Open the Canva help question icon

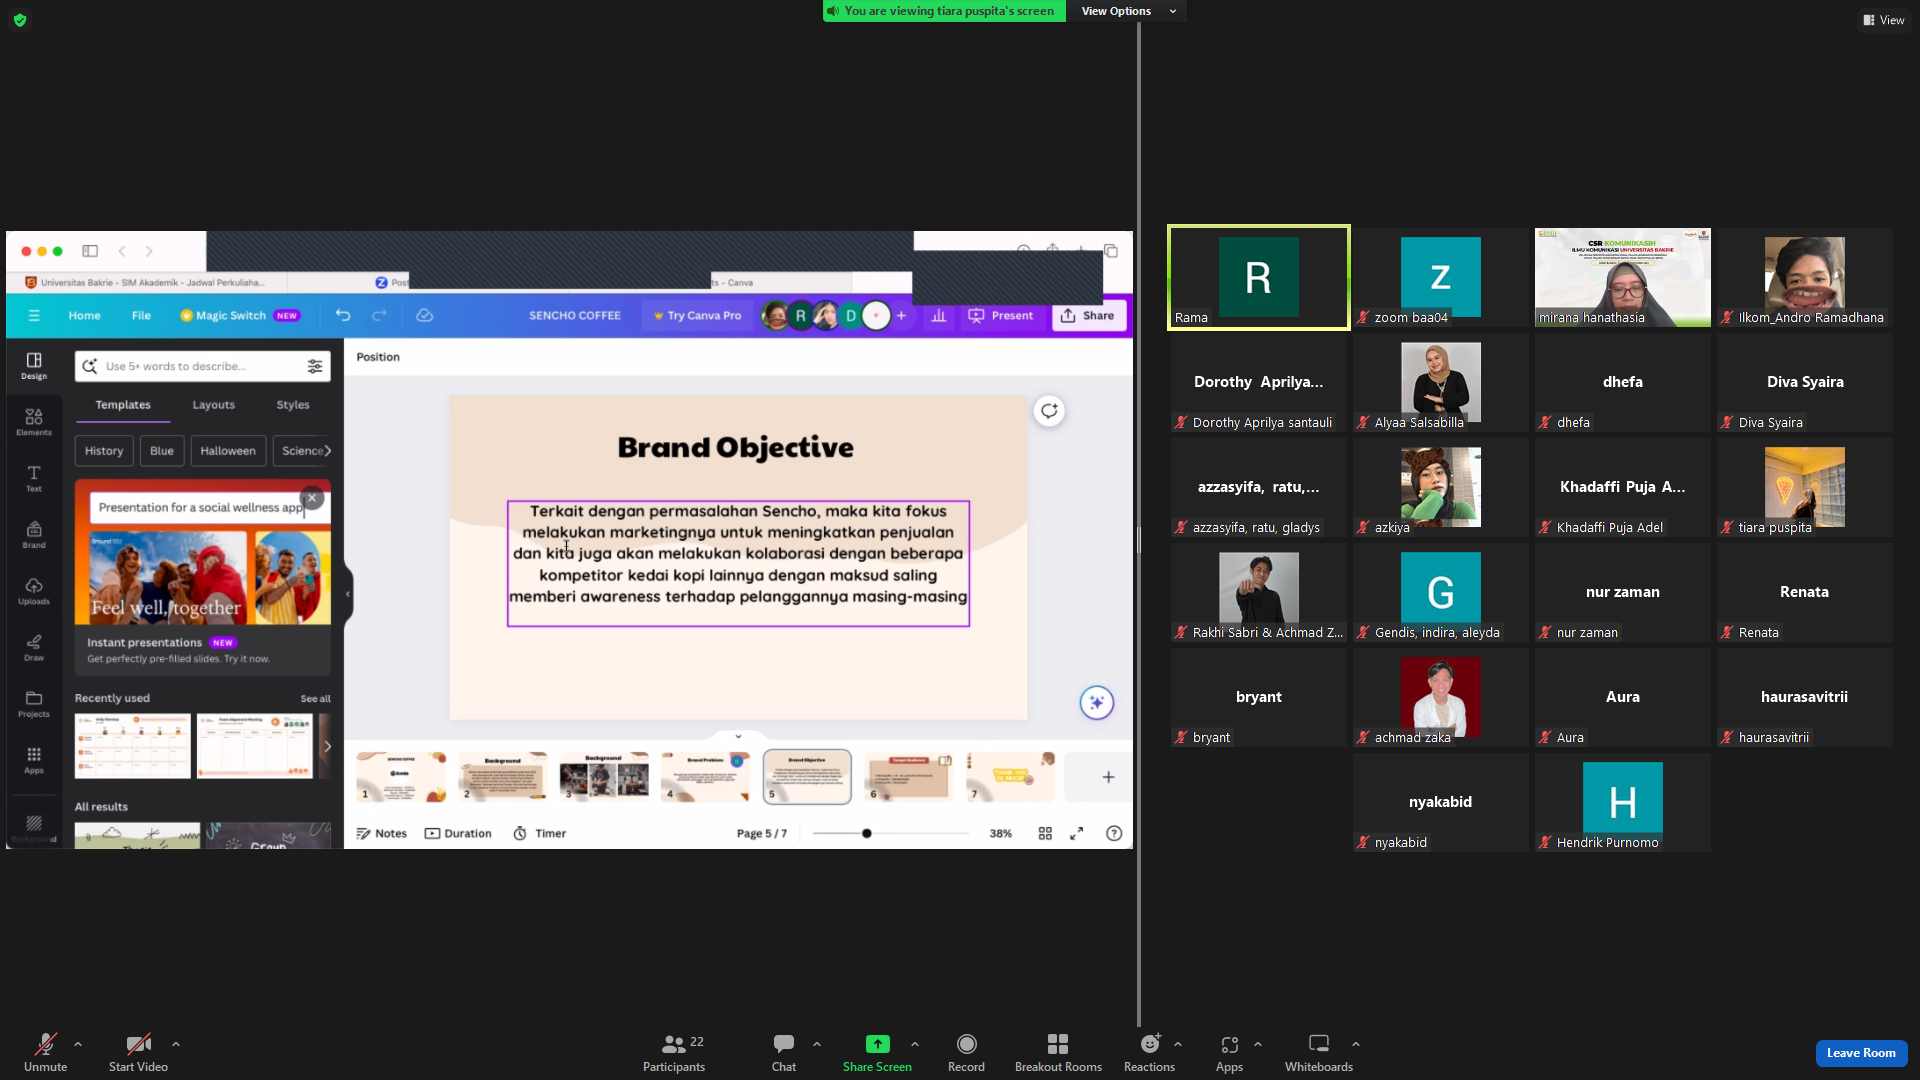pos(1114,834)
